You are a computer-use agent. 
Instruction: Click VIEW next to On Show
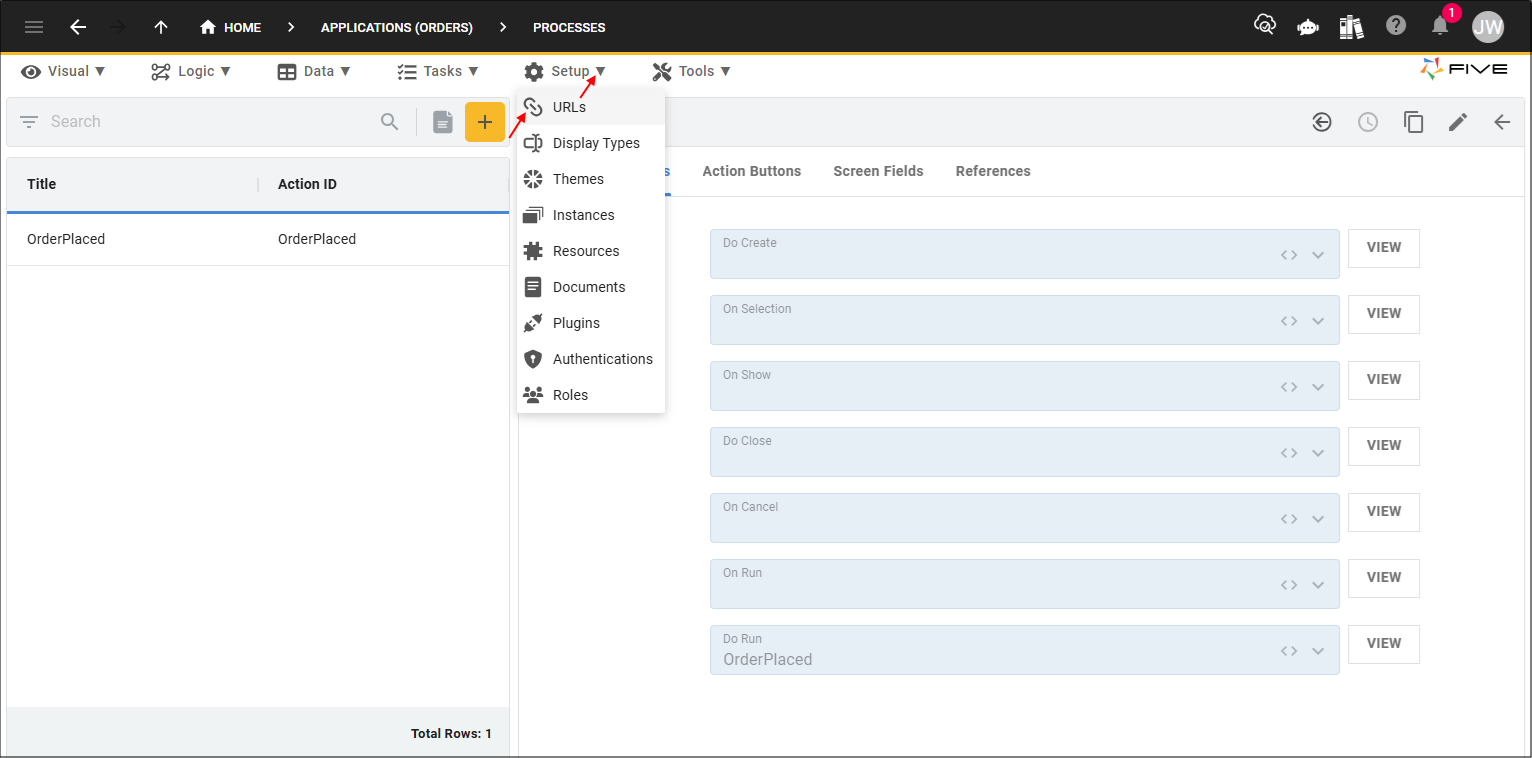coord(1384,380)
